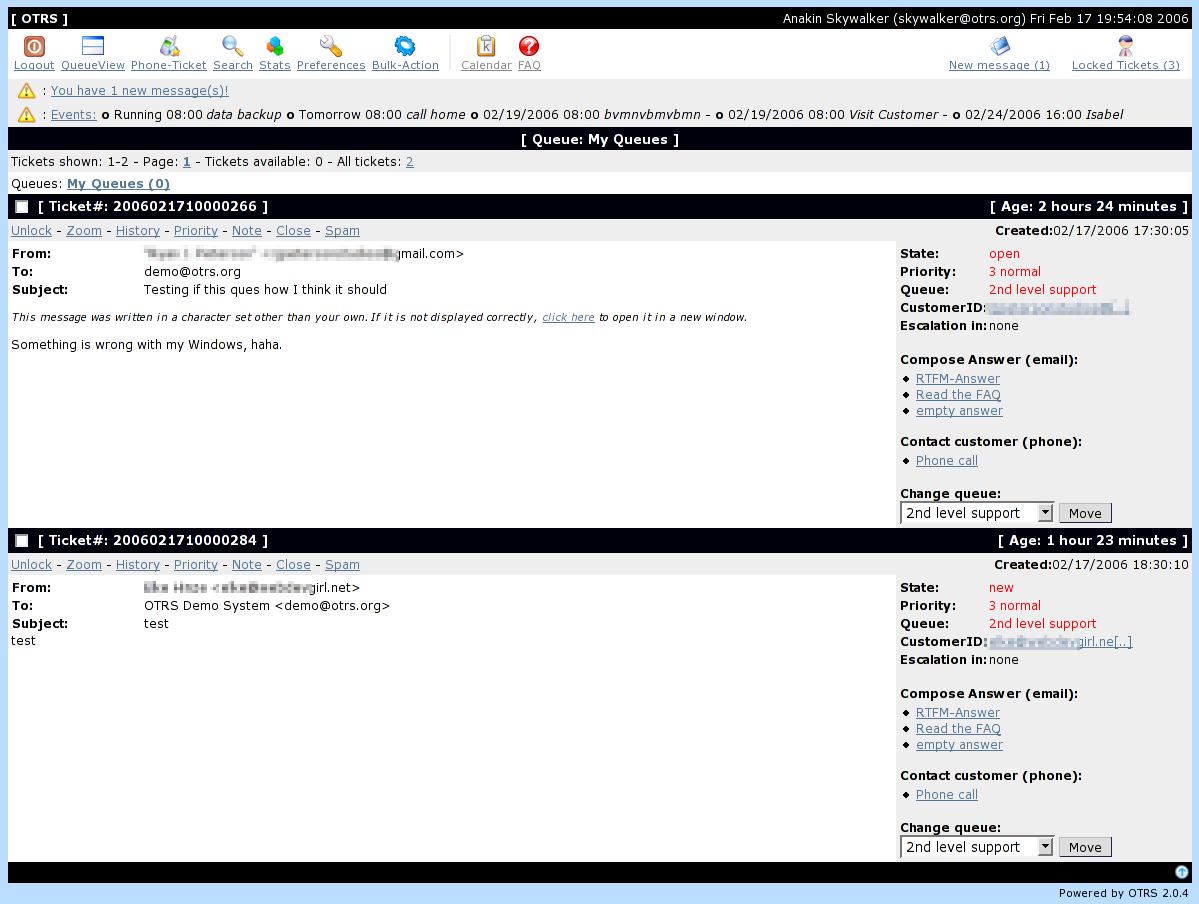The width and height of the screenshot is (1199, 904).
Task: Click Move button for first ticket
Action: tap(1085, 513)
